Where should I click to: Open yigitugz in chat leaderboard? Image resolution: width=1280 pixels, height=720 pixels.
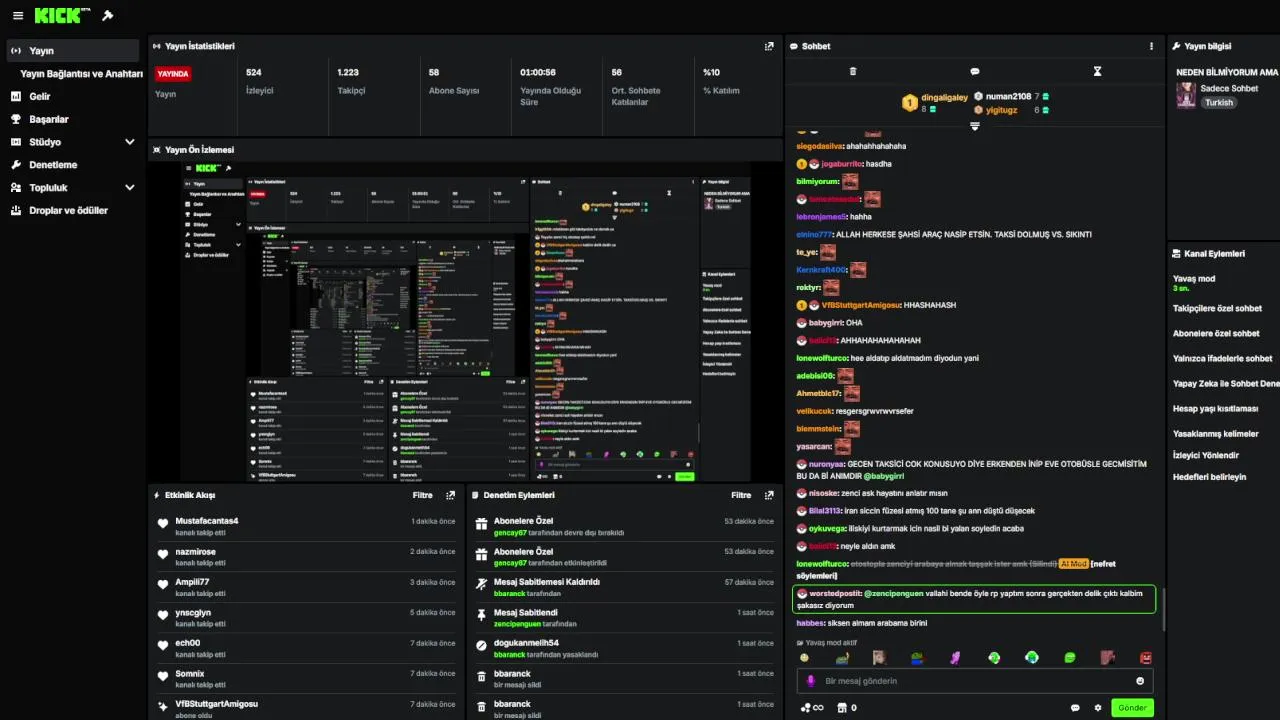click(x=1002, y=110)
